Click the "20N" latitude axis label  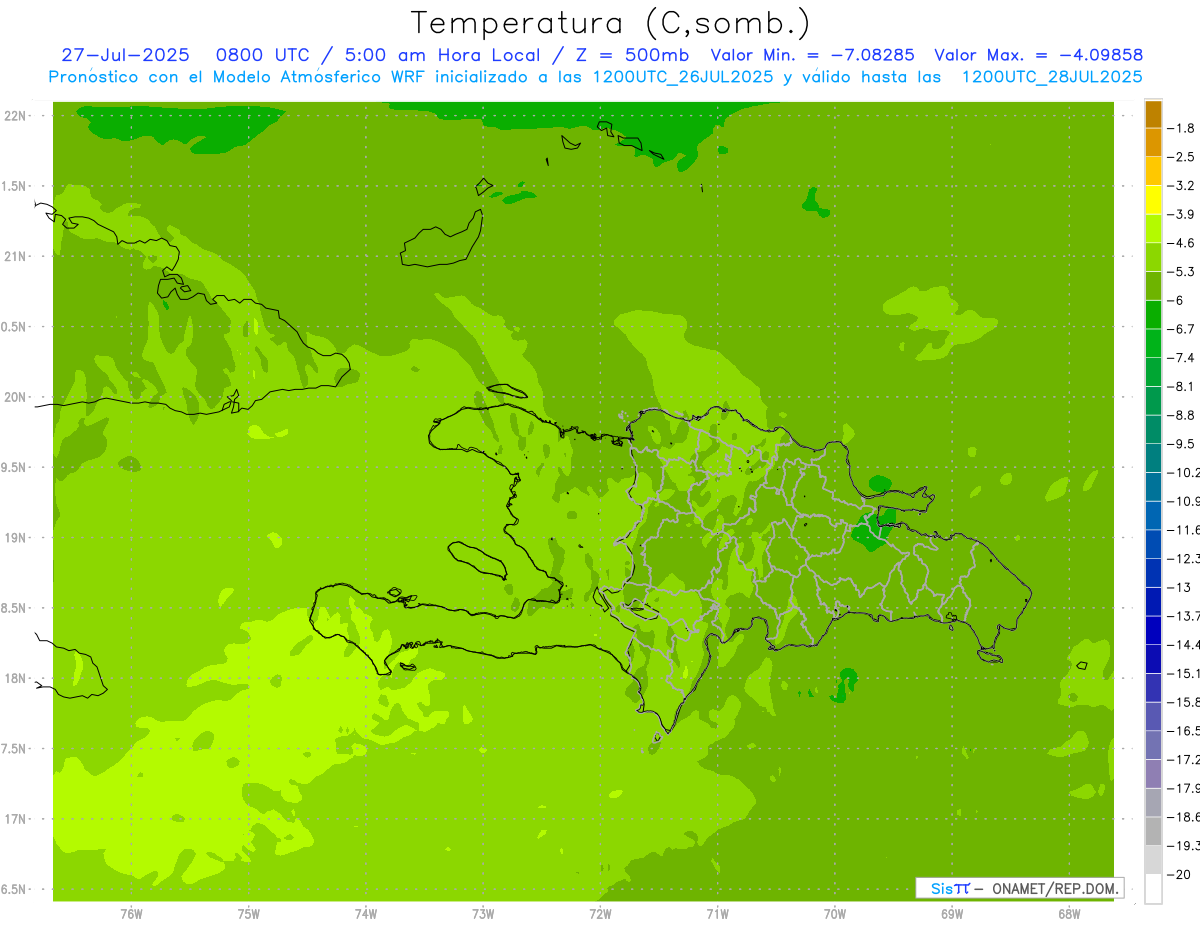15,397
